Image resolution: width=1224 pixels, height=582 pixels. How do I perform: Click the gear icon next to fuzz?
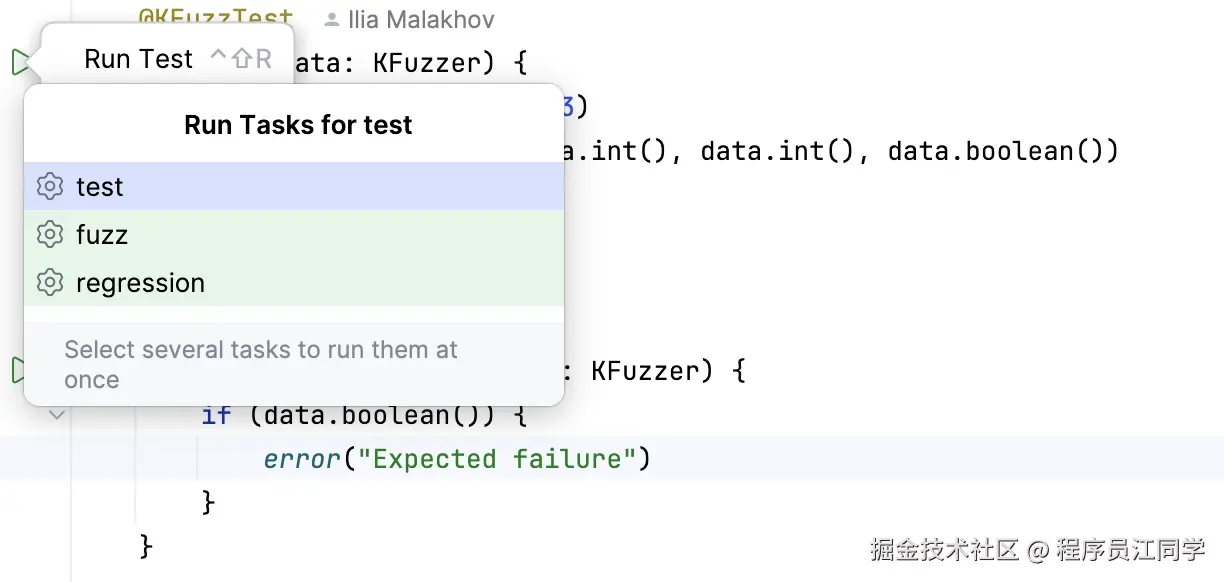pos(50,235)
